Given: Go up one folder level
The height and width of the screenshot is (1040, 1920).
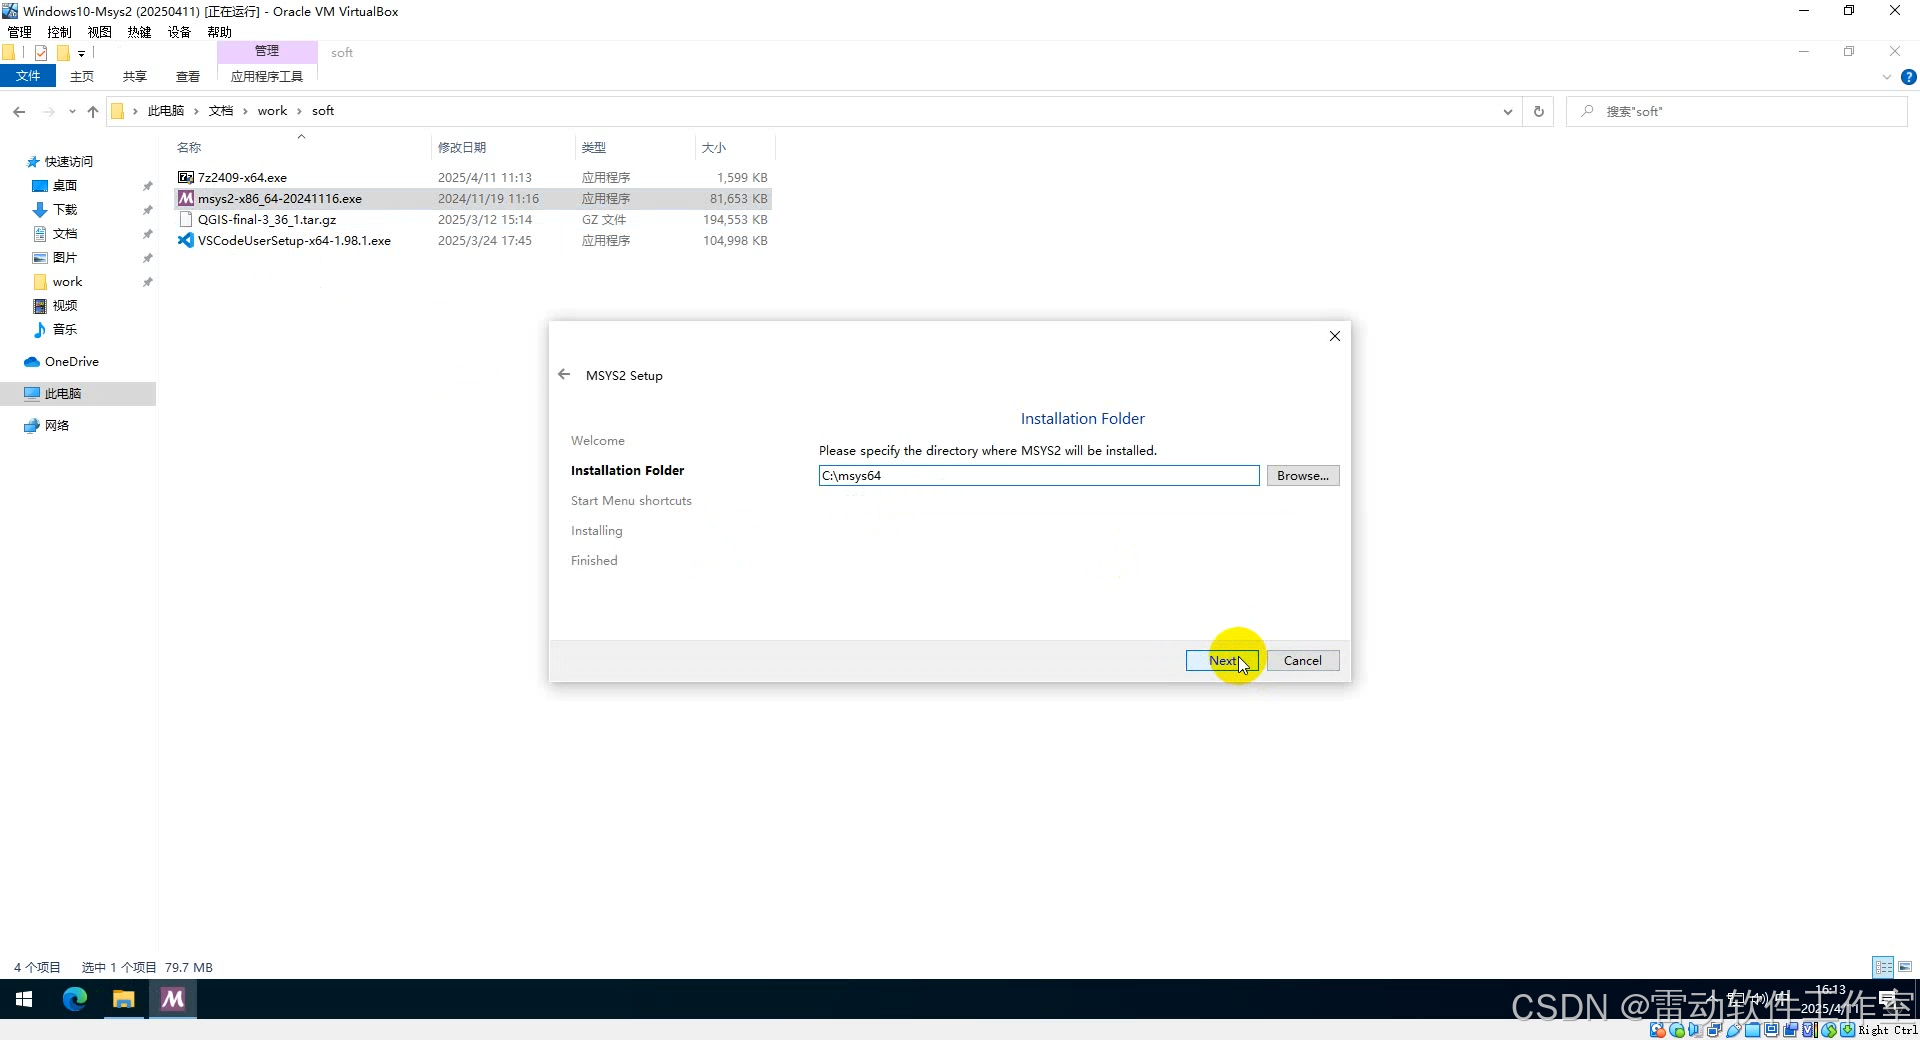Looking at the screenshot, I should [93, 111].
